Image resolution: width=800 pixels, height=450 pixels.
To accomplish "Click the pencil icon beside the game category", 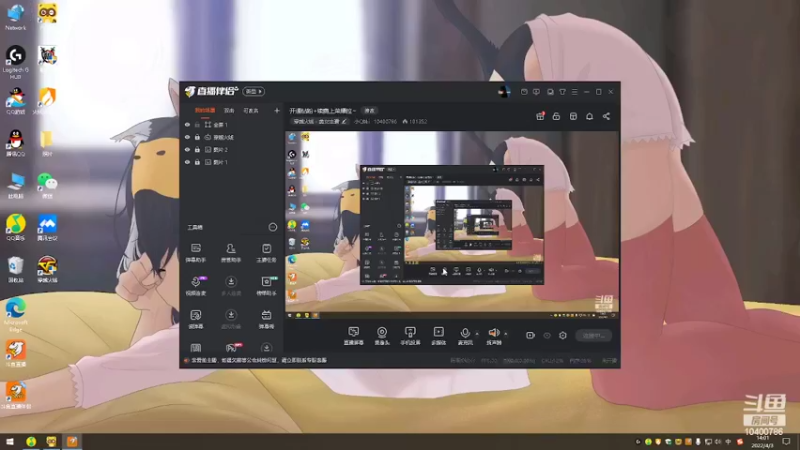I will pyautogui.click(x=344, y=121).
